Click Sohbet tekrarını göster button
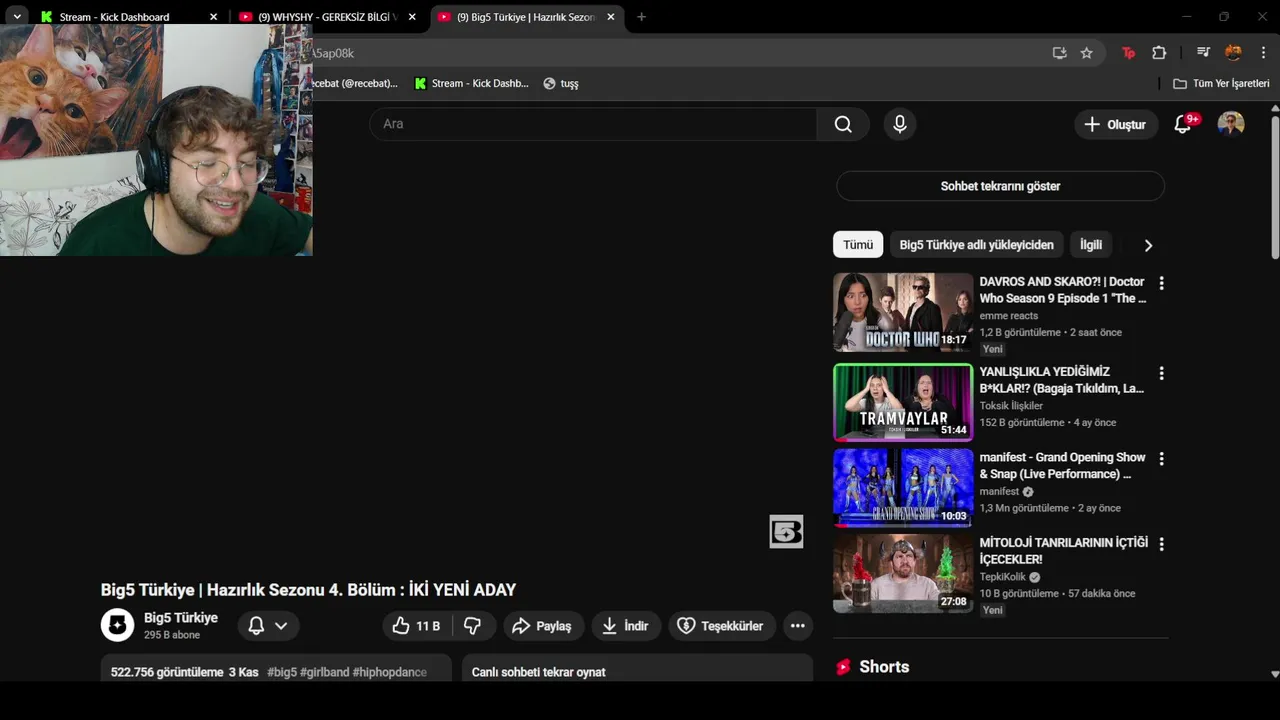Image resolution: width=1280 pixels, height=720 pixels. [1000, 186]
